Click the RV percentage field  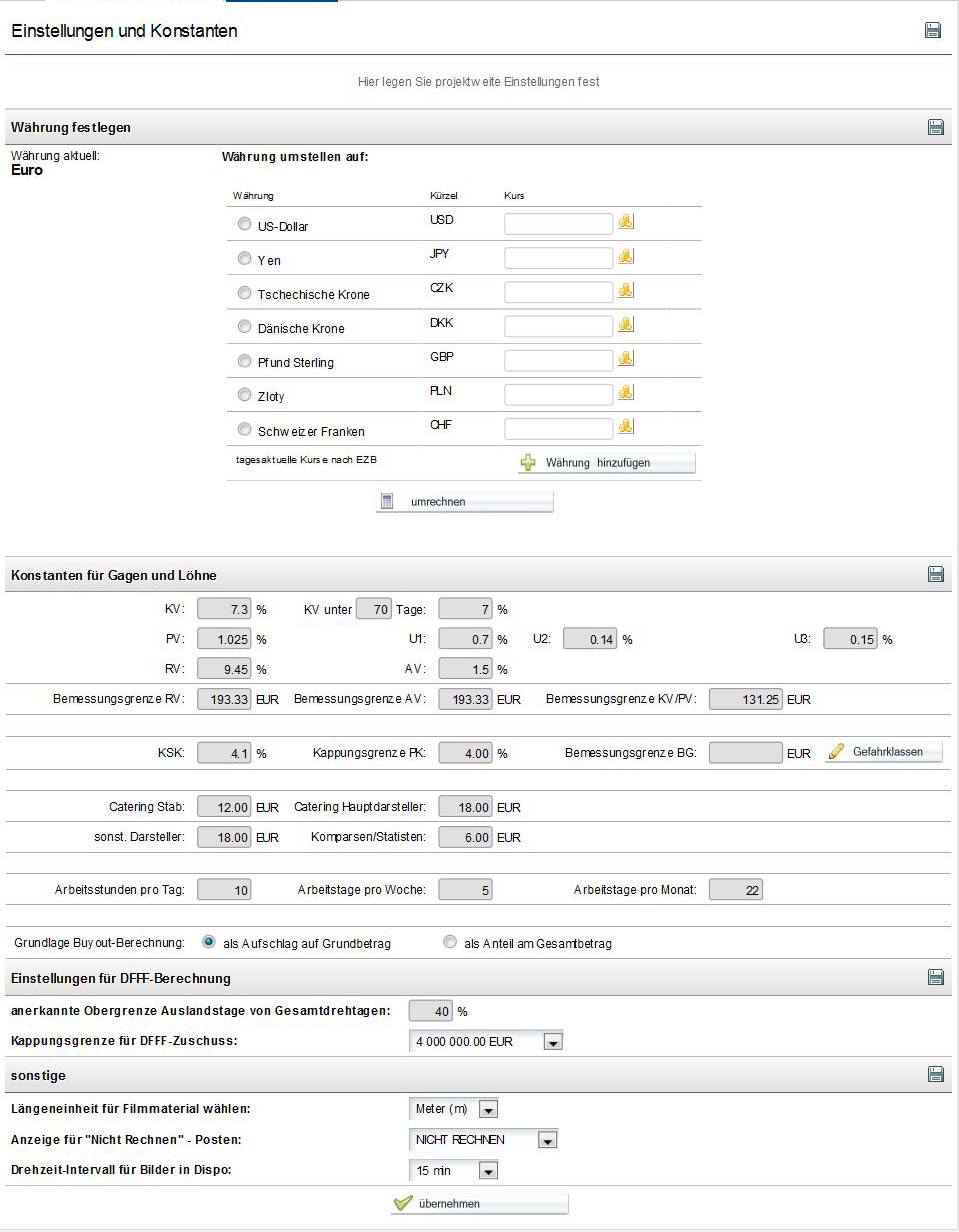(225, 669)
